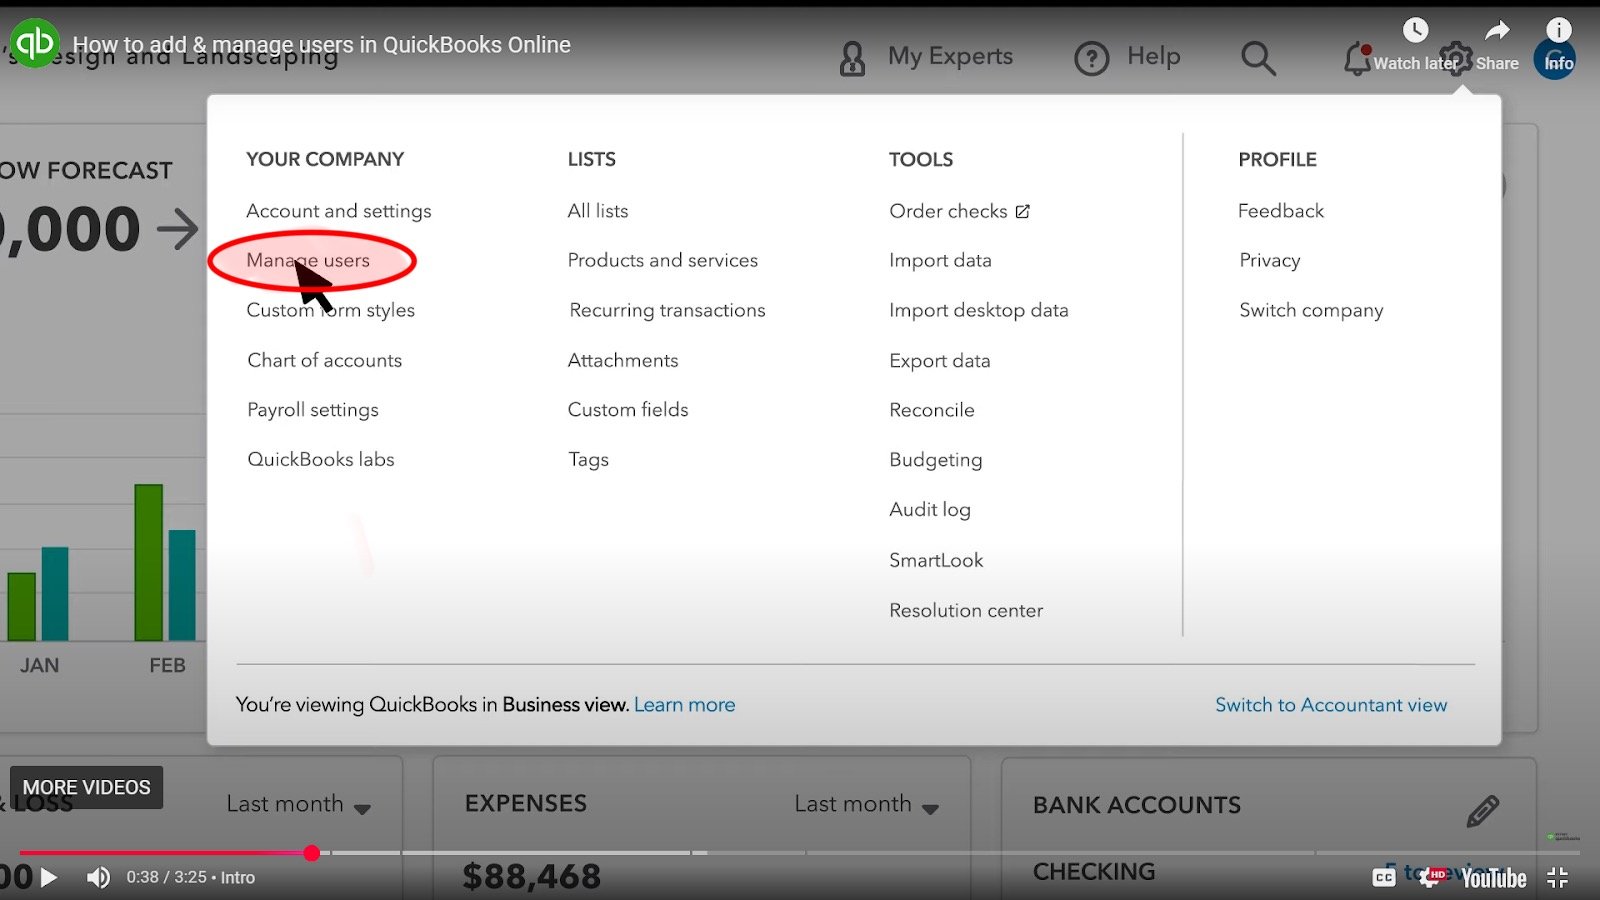This screenshot has height=900, width=1600.
Task: Exit full screen mode
Action: [x=1557, y=878]
